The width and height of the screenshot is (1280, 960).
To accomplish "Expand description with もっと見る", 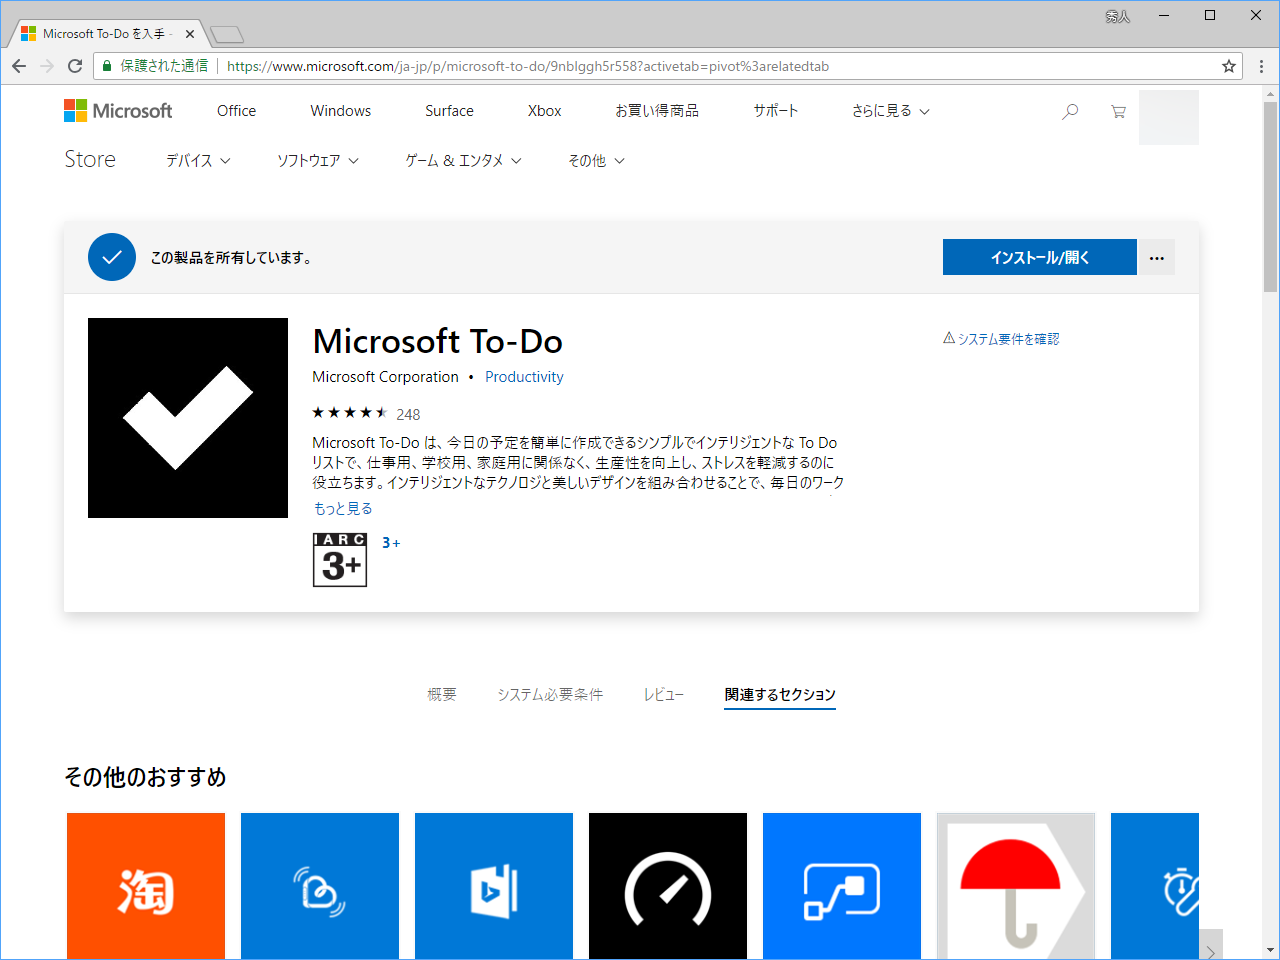I will click(343, 508).
